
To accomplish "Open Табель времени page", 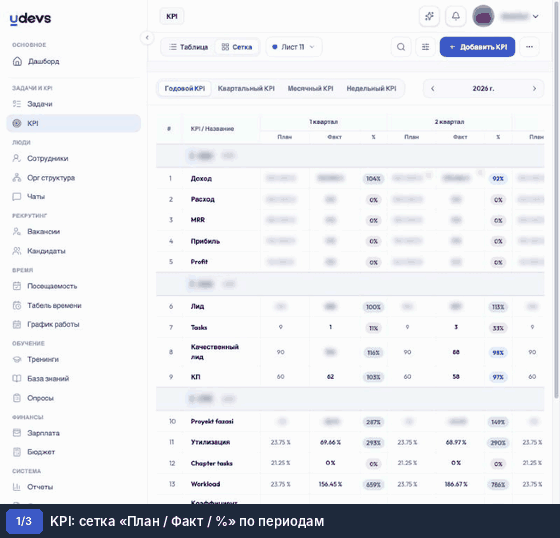I will click(54, 305).
